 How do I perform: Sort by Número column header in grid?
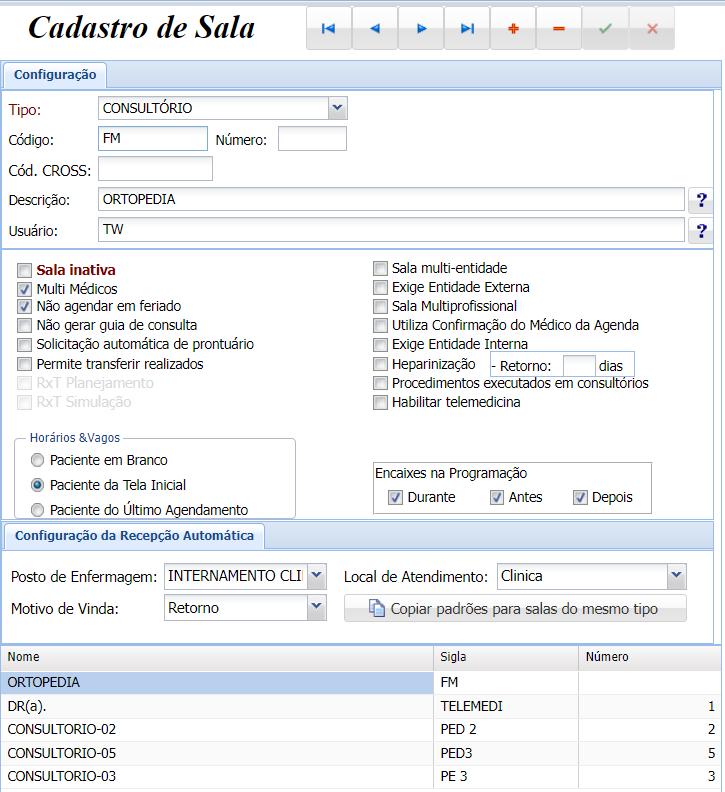[x=650, y=657]
